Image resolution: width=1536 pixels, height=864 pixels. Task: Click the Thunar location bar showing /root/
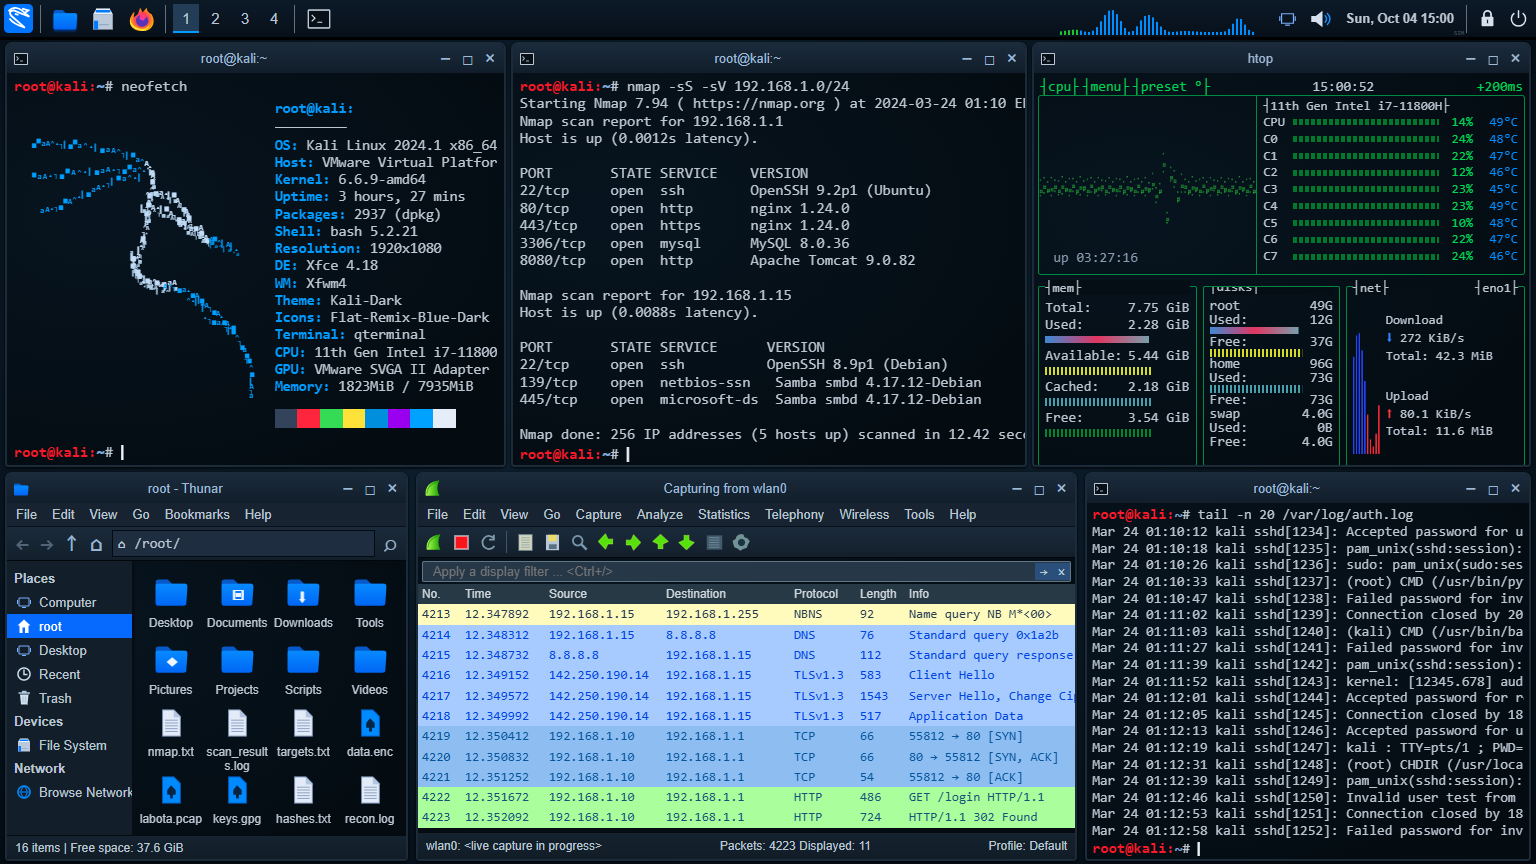(244, 544)
